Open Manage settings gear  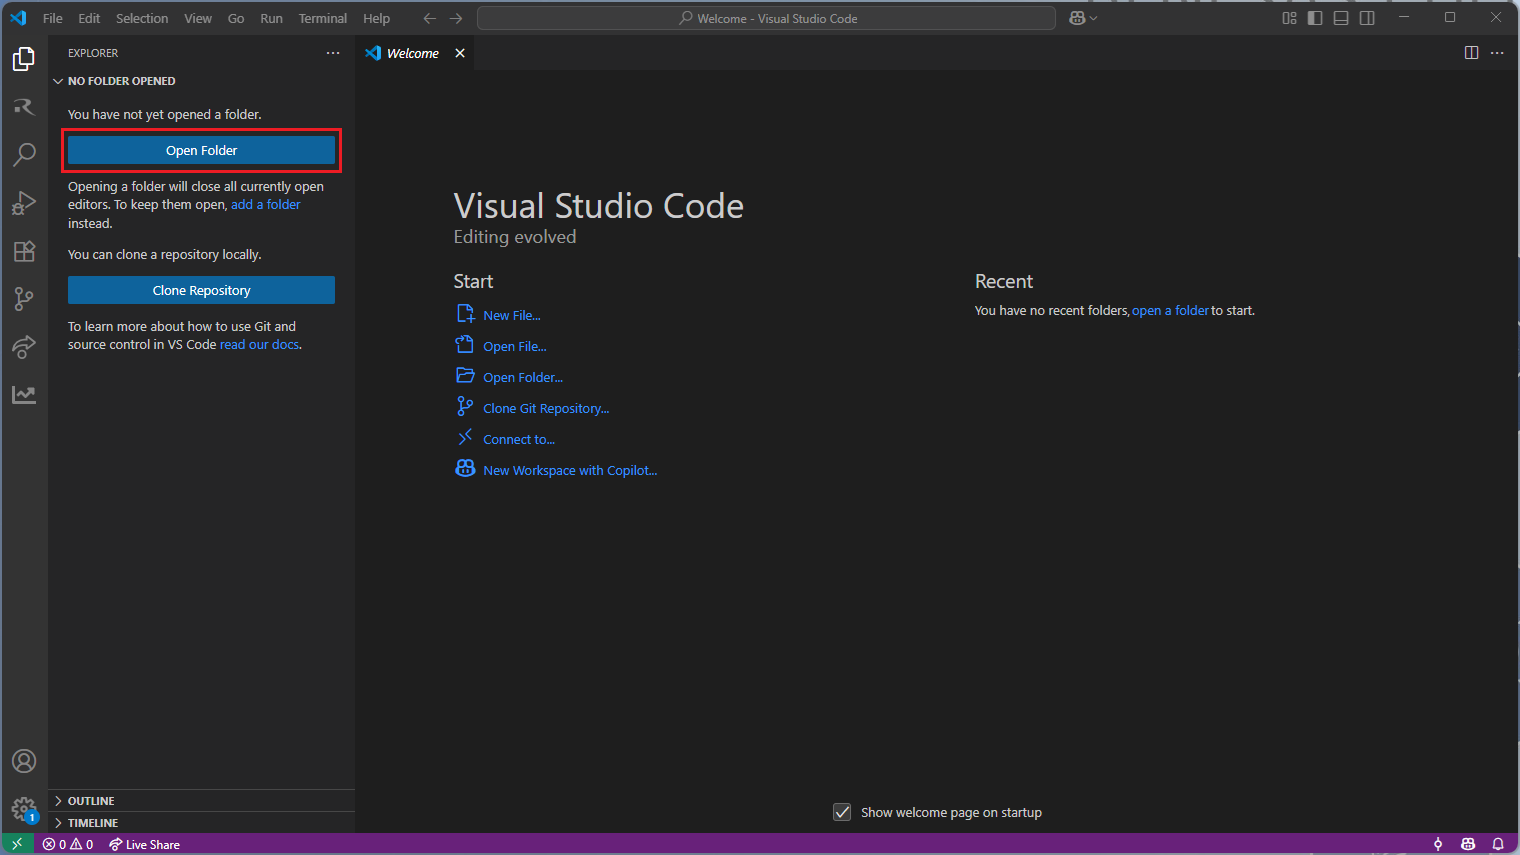point(24,808)
